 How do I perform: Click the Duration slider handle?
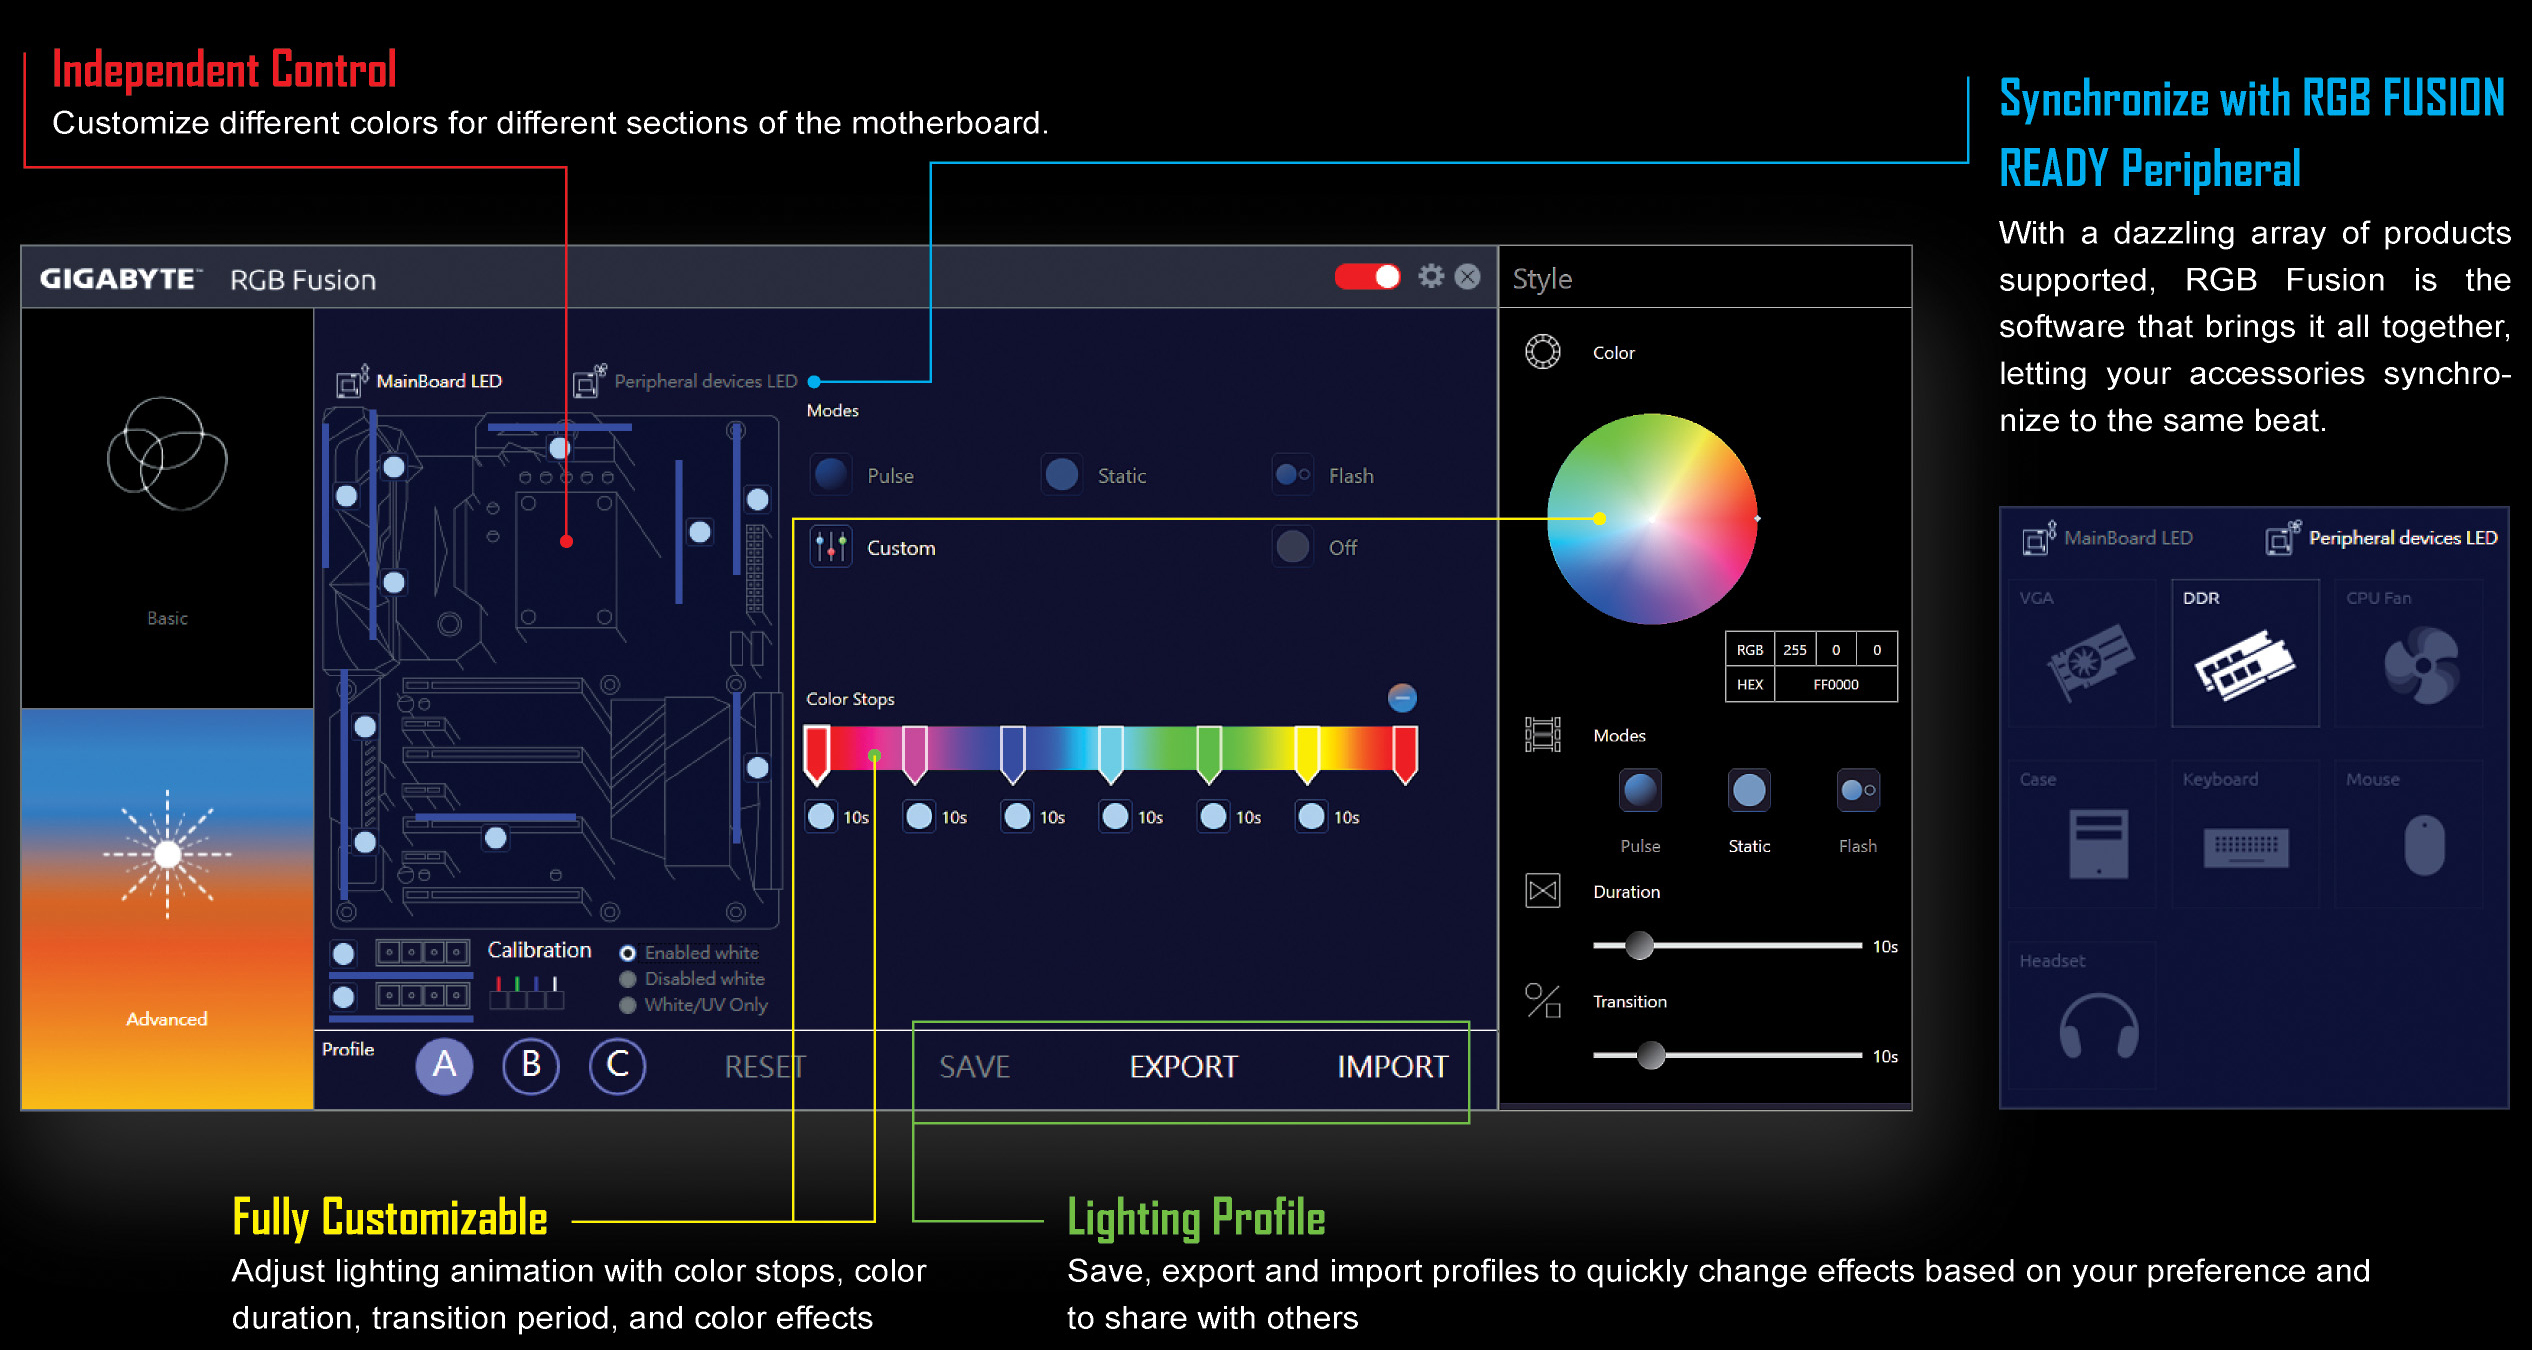point(1639,945)
